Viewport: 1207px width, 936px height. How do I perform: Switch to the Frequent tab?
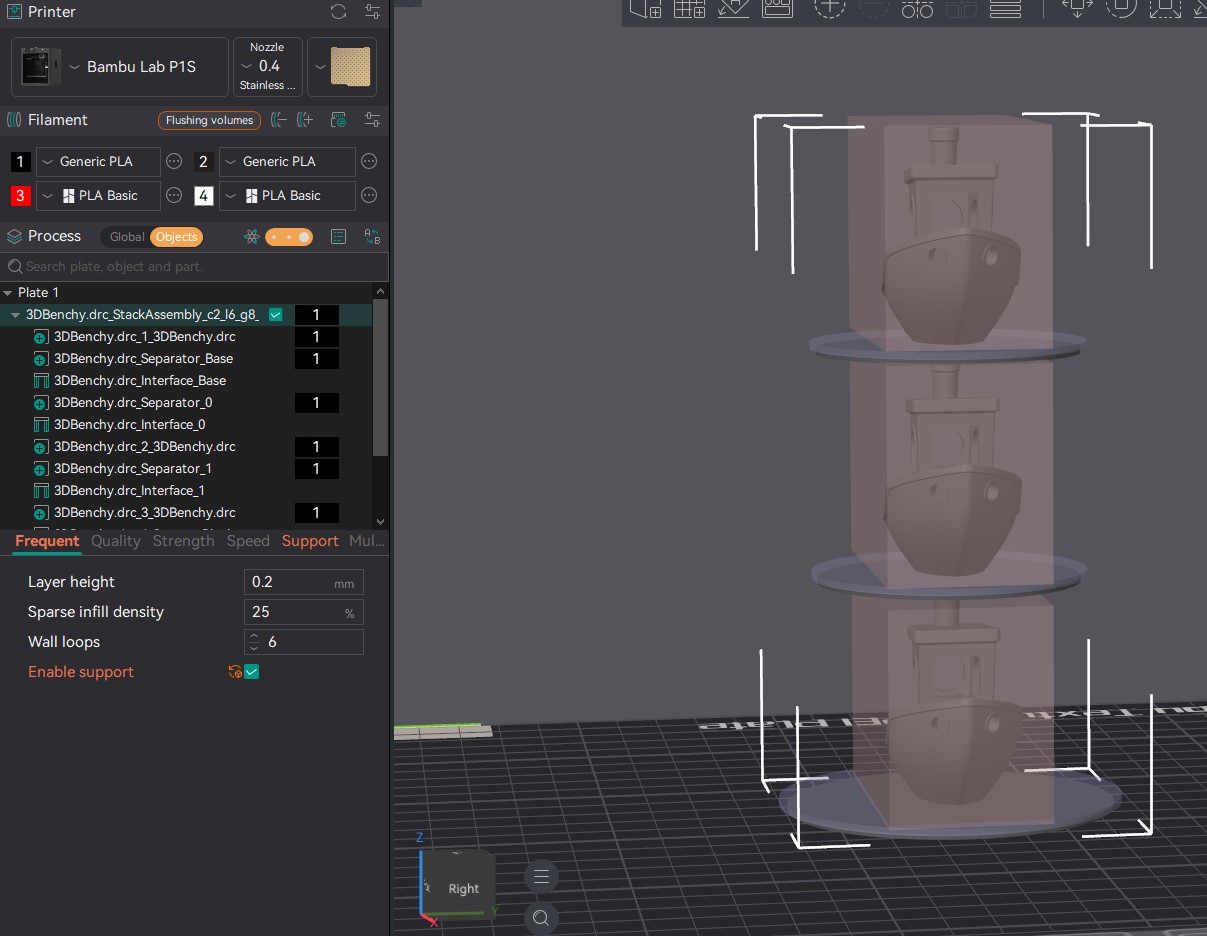[x=47, y=541]
